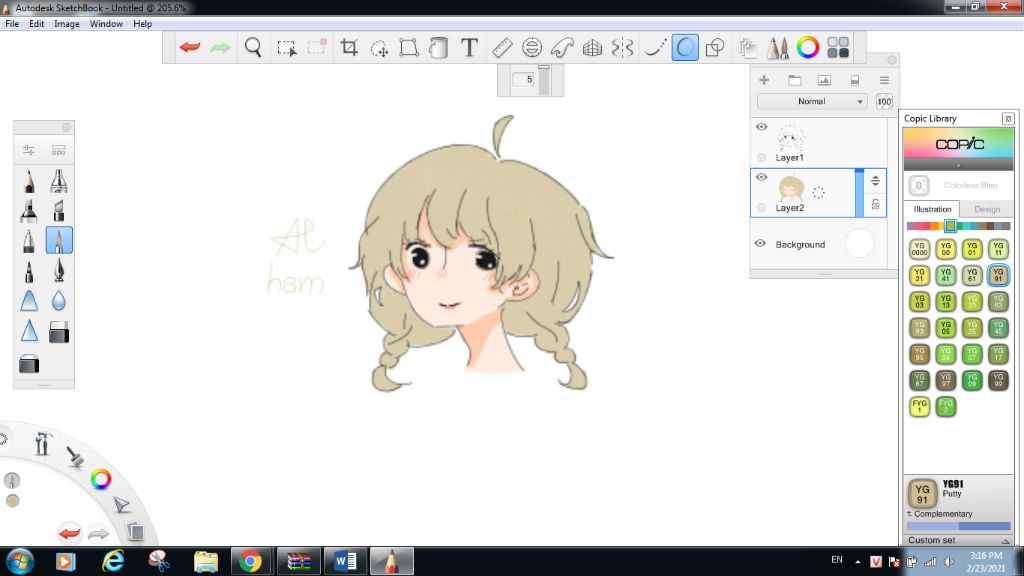Open lagoon color wheel menu
This screenshot has height=576, width=1024.
pyautogui.click(x=101, y=479)
